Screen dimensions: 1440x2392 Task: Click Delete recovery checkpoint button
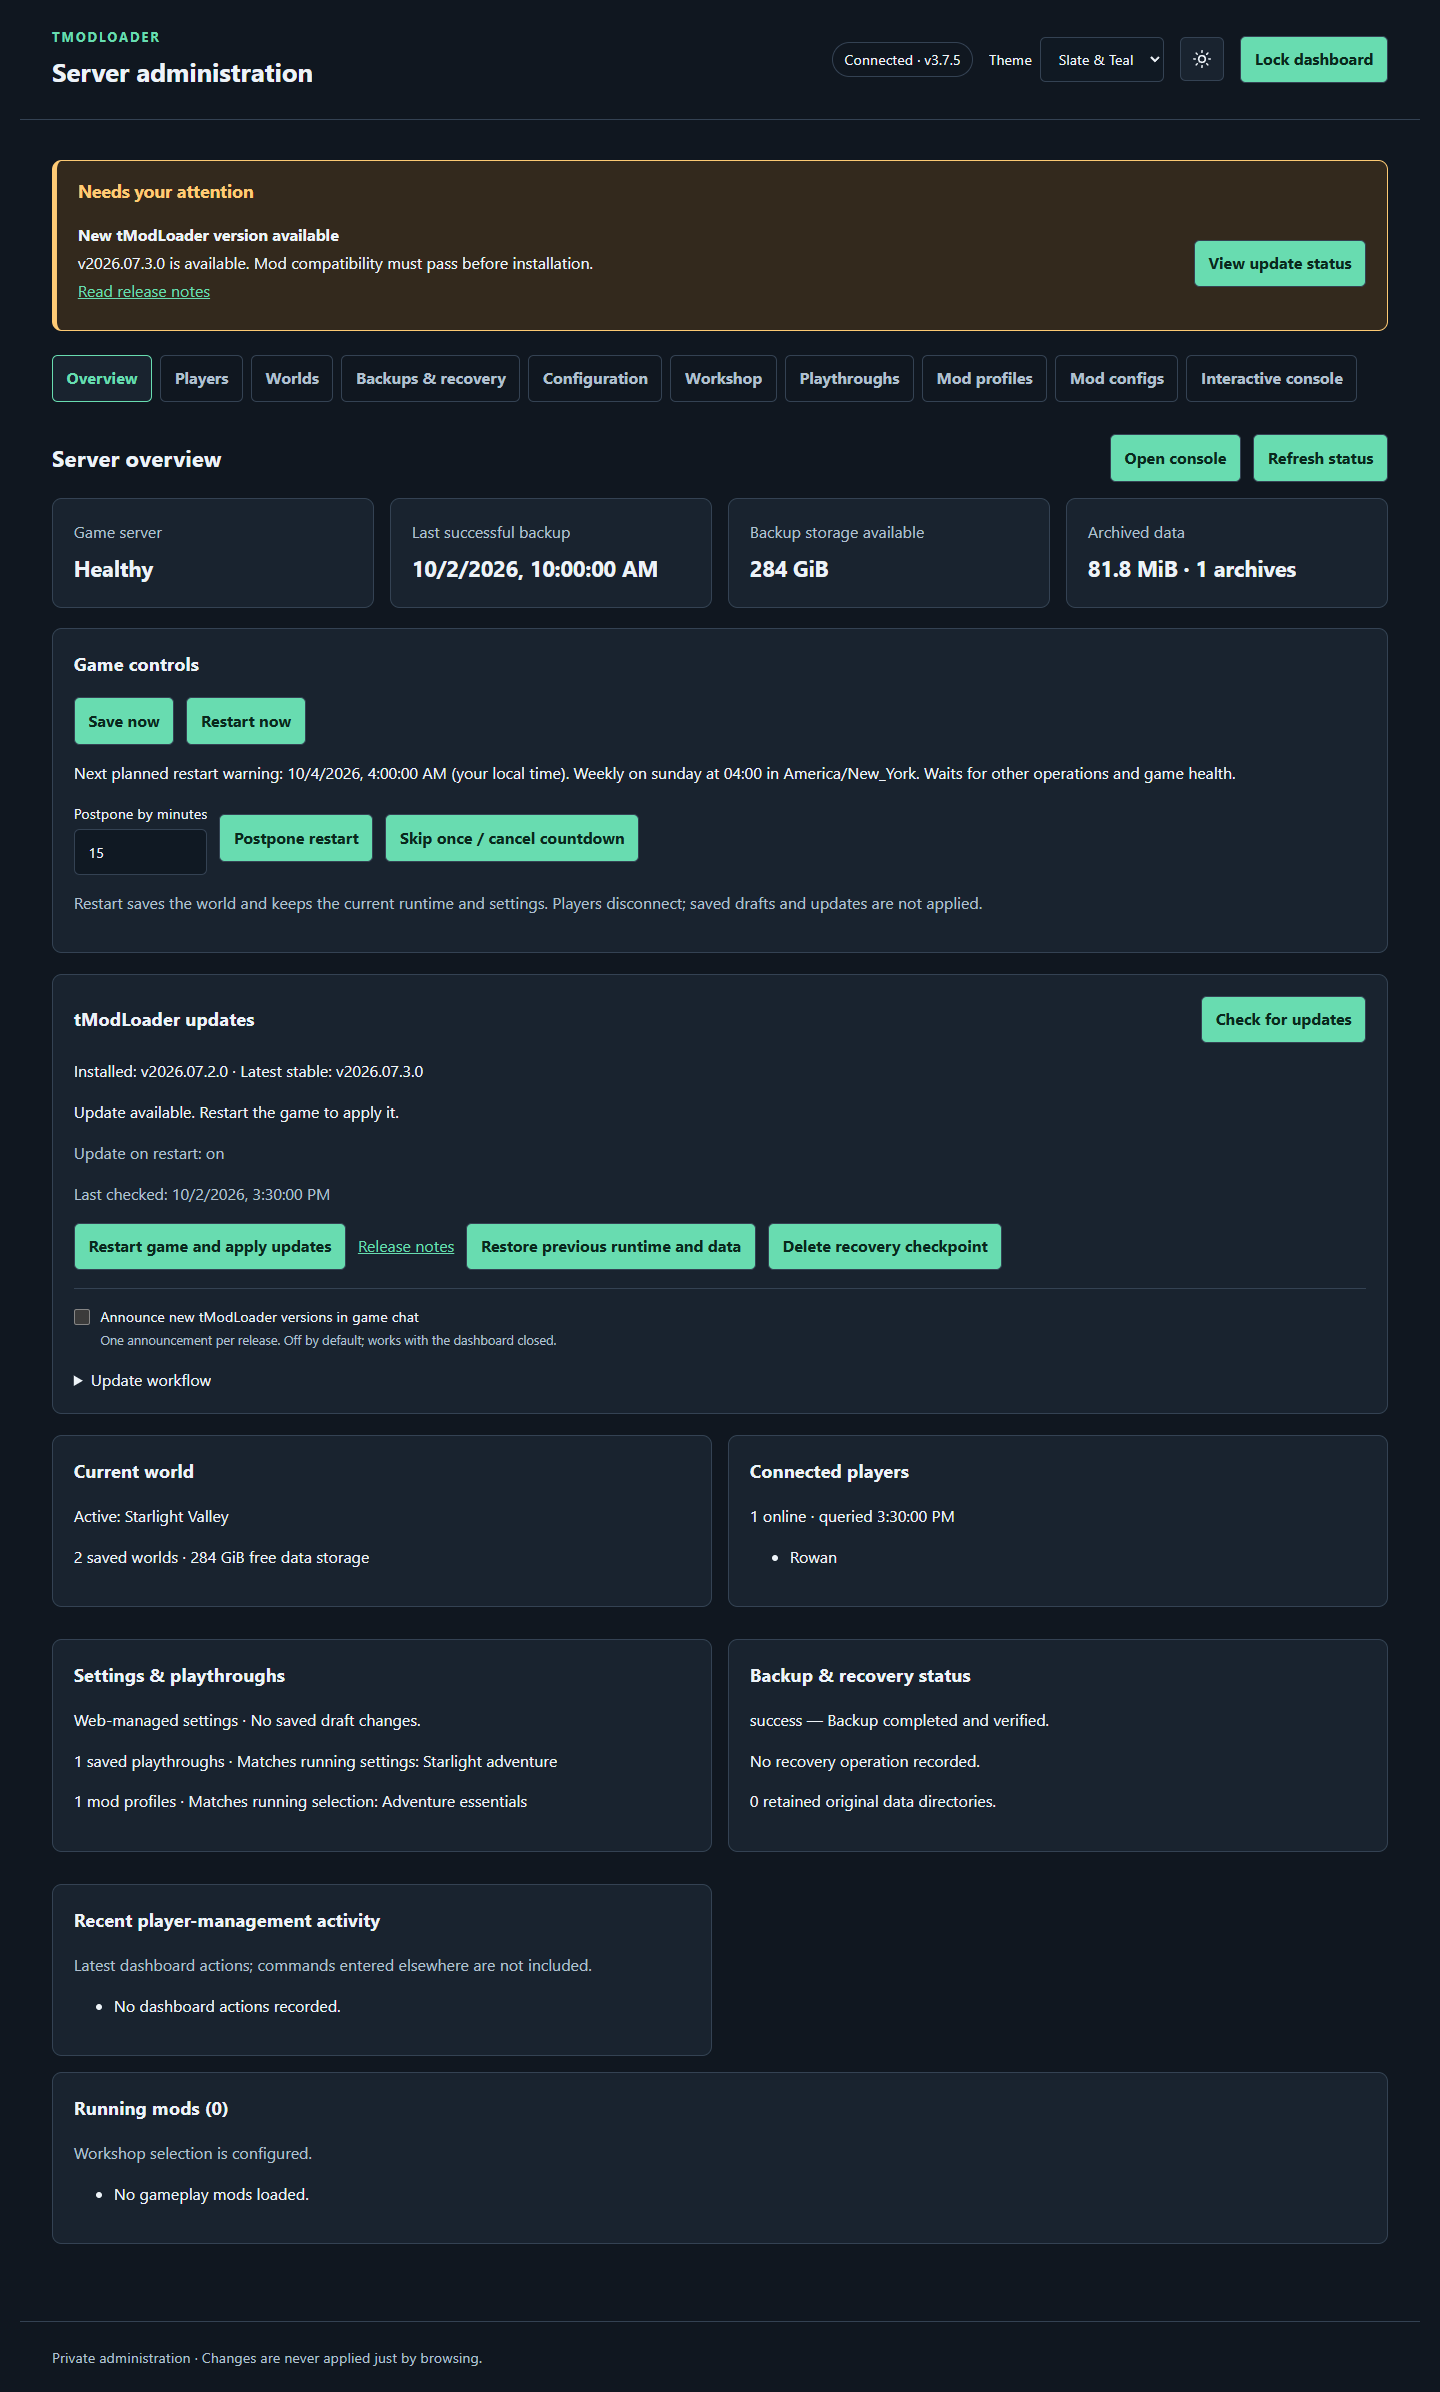(x=885, y=1246)
